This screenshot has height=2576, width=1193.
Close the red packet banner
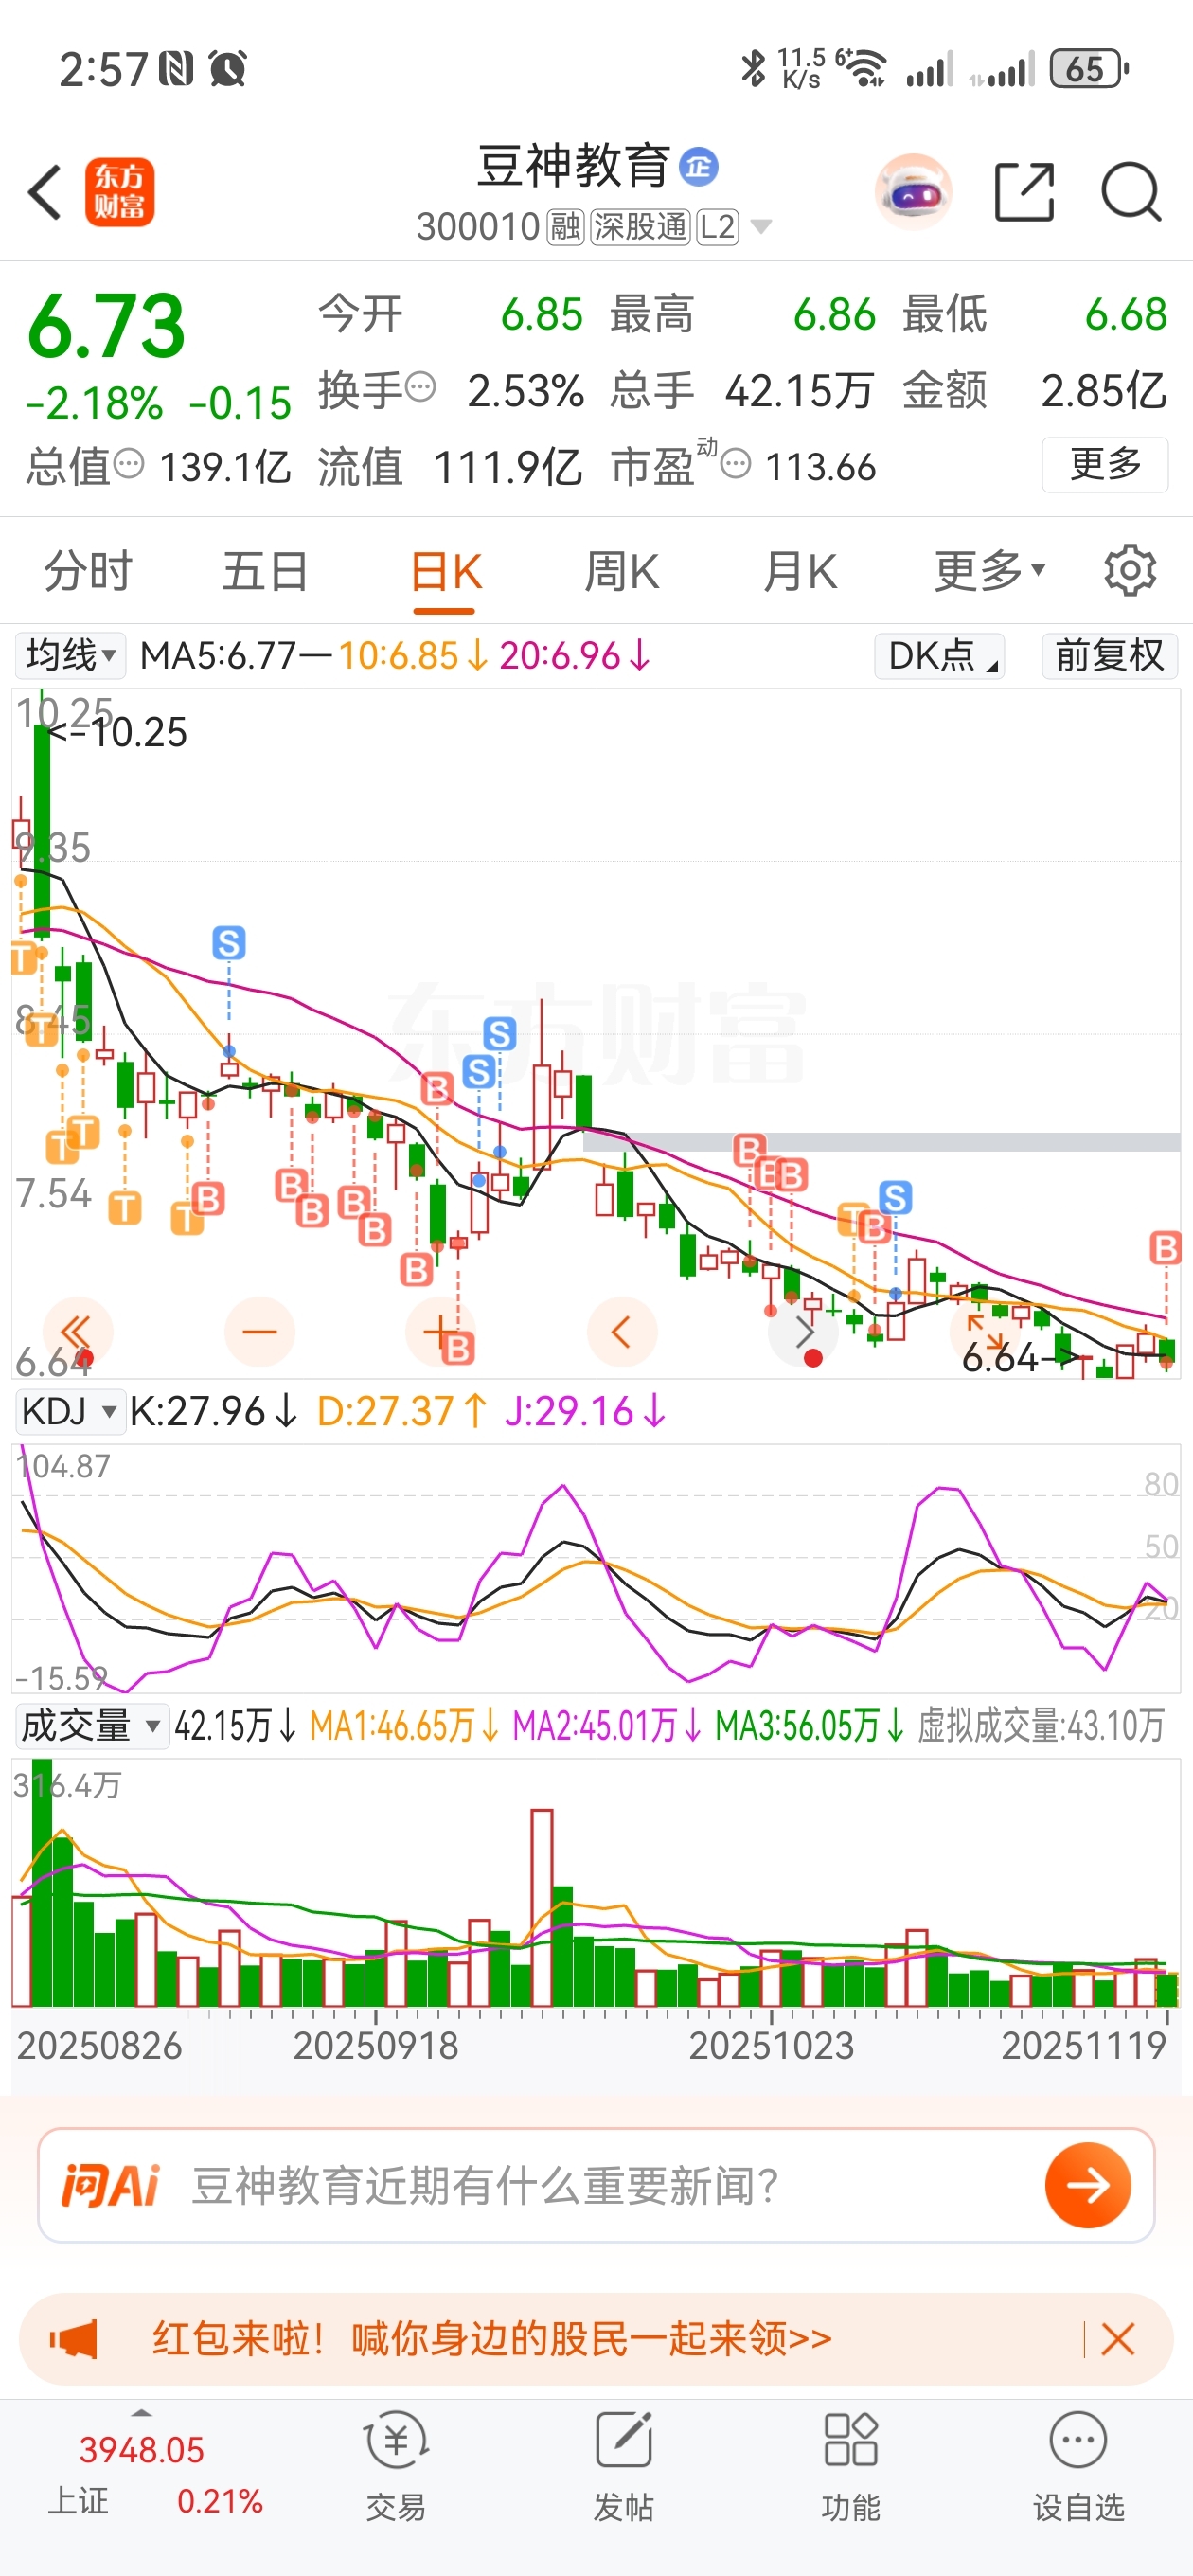click(1117, 2338)
